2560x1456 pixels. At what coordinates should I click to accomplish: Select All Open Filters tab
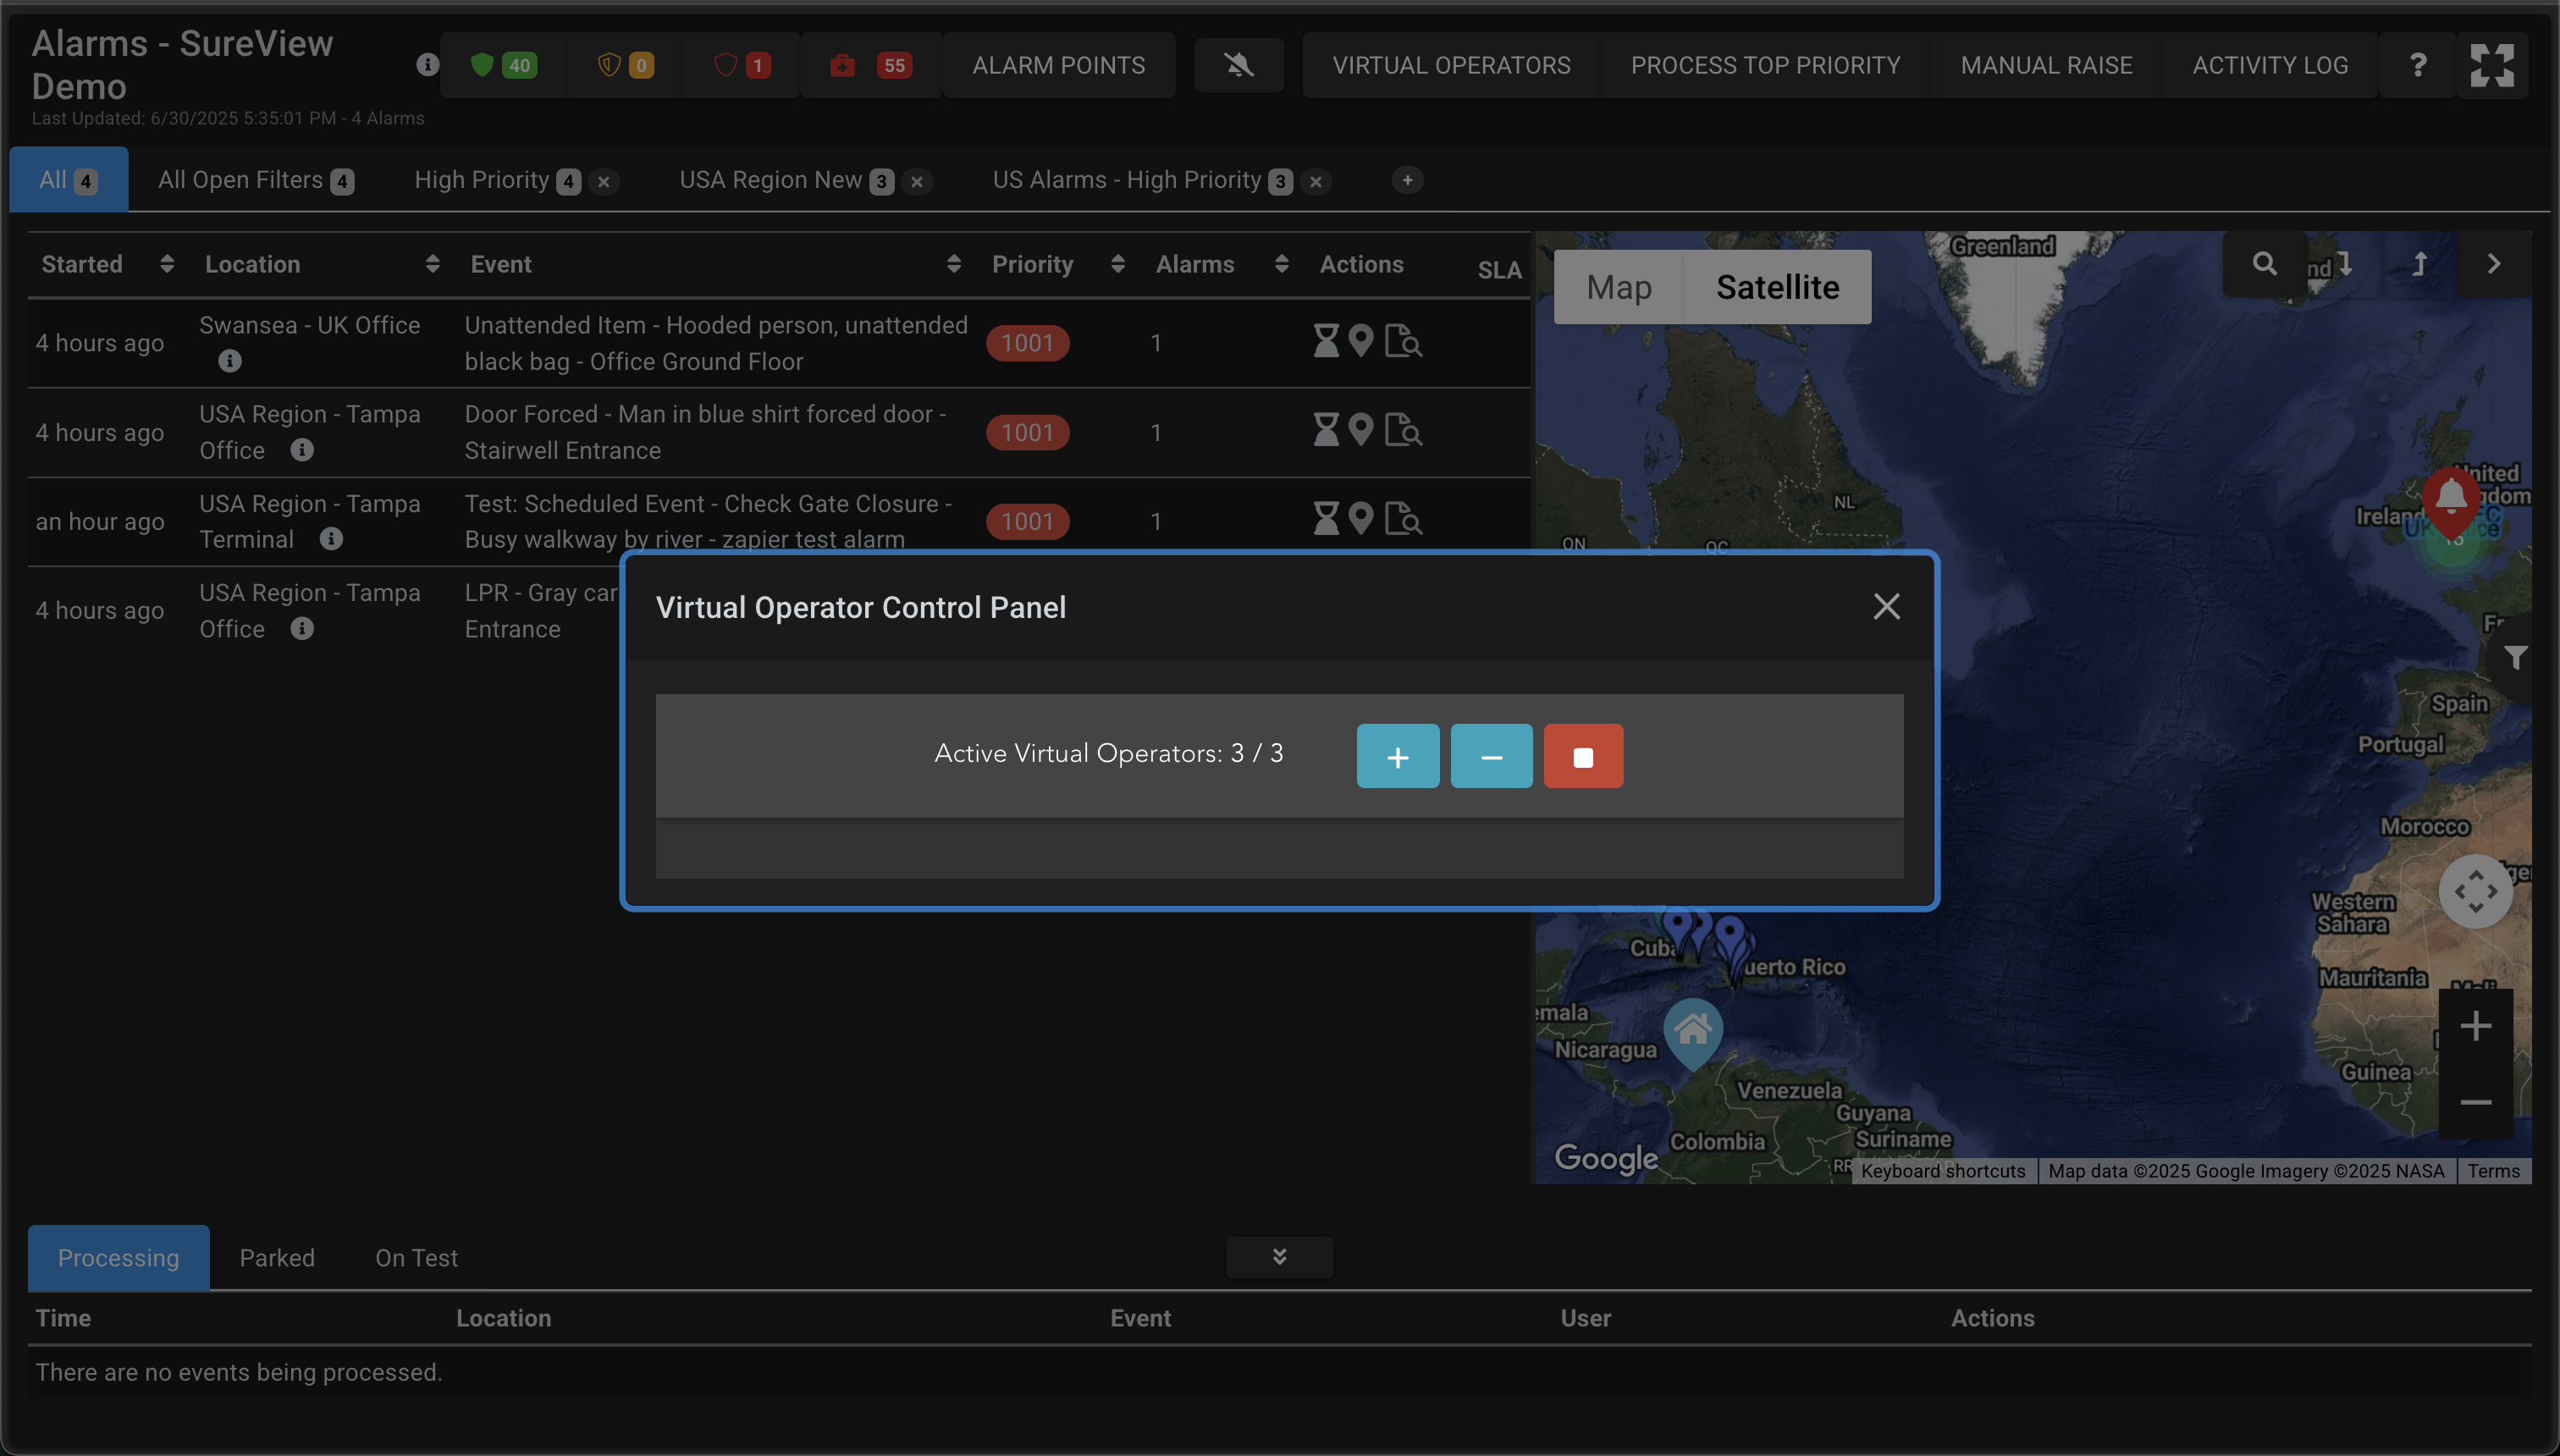[256, 180]
